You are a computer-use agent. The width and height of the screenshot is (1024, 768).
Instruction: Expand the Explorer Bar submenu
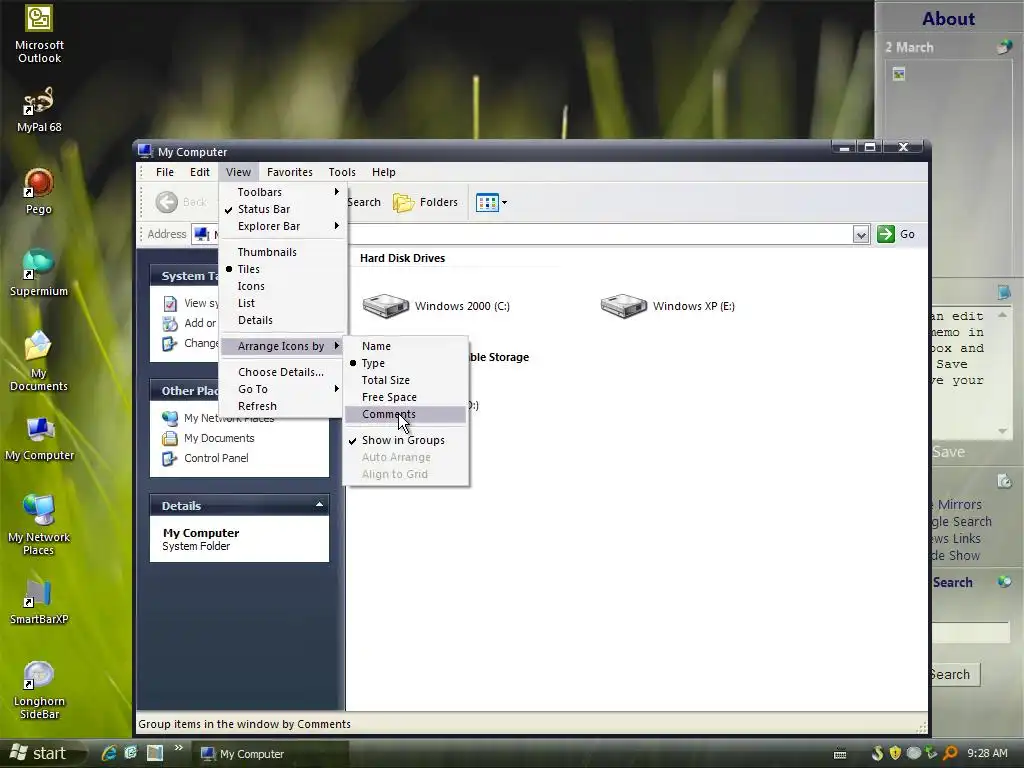coord(283,226)
